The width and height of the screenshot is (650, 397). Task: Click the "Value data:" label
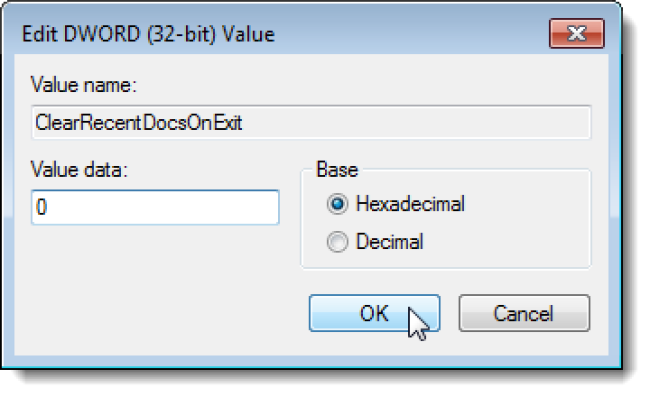[x=79, y=170]
